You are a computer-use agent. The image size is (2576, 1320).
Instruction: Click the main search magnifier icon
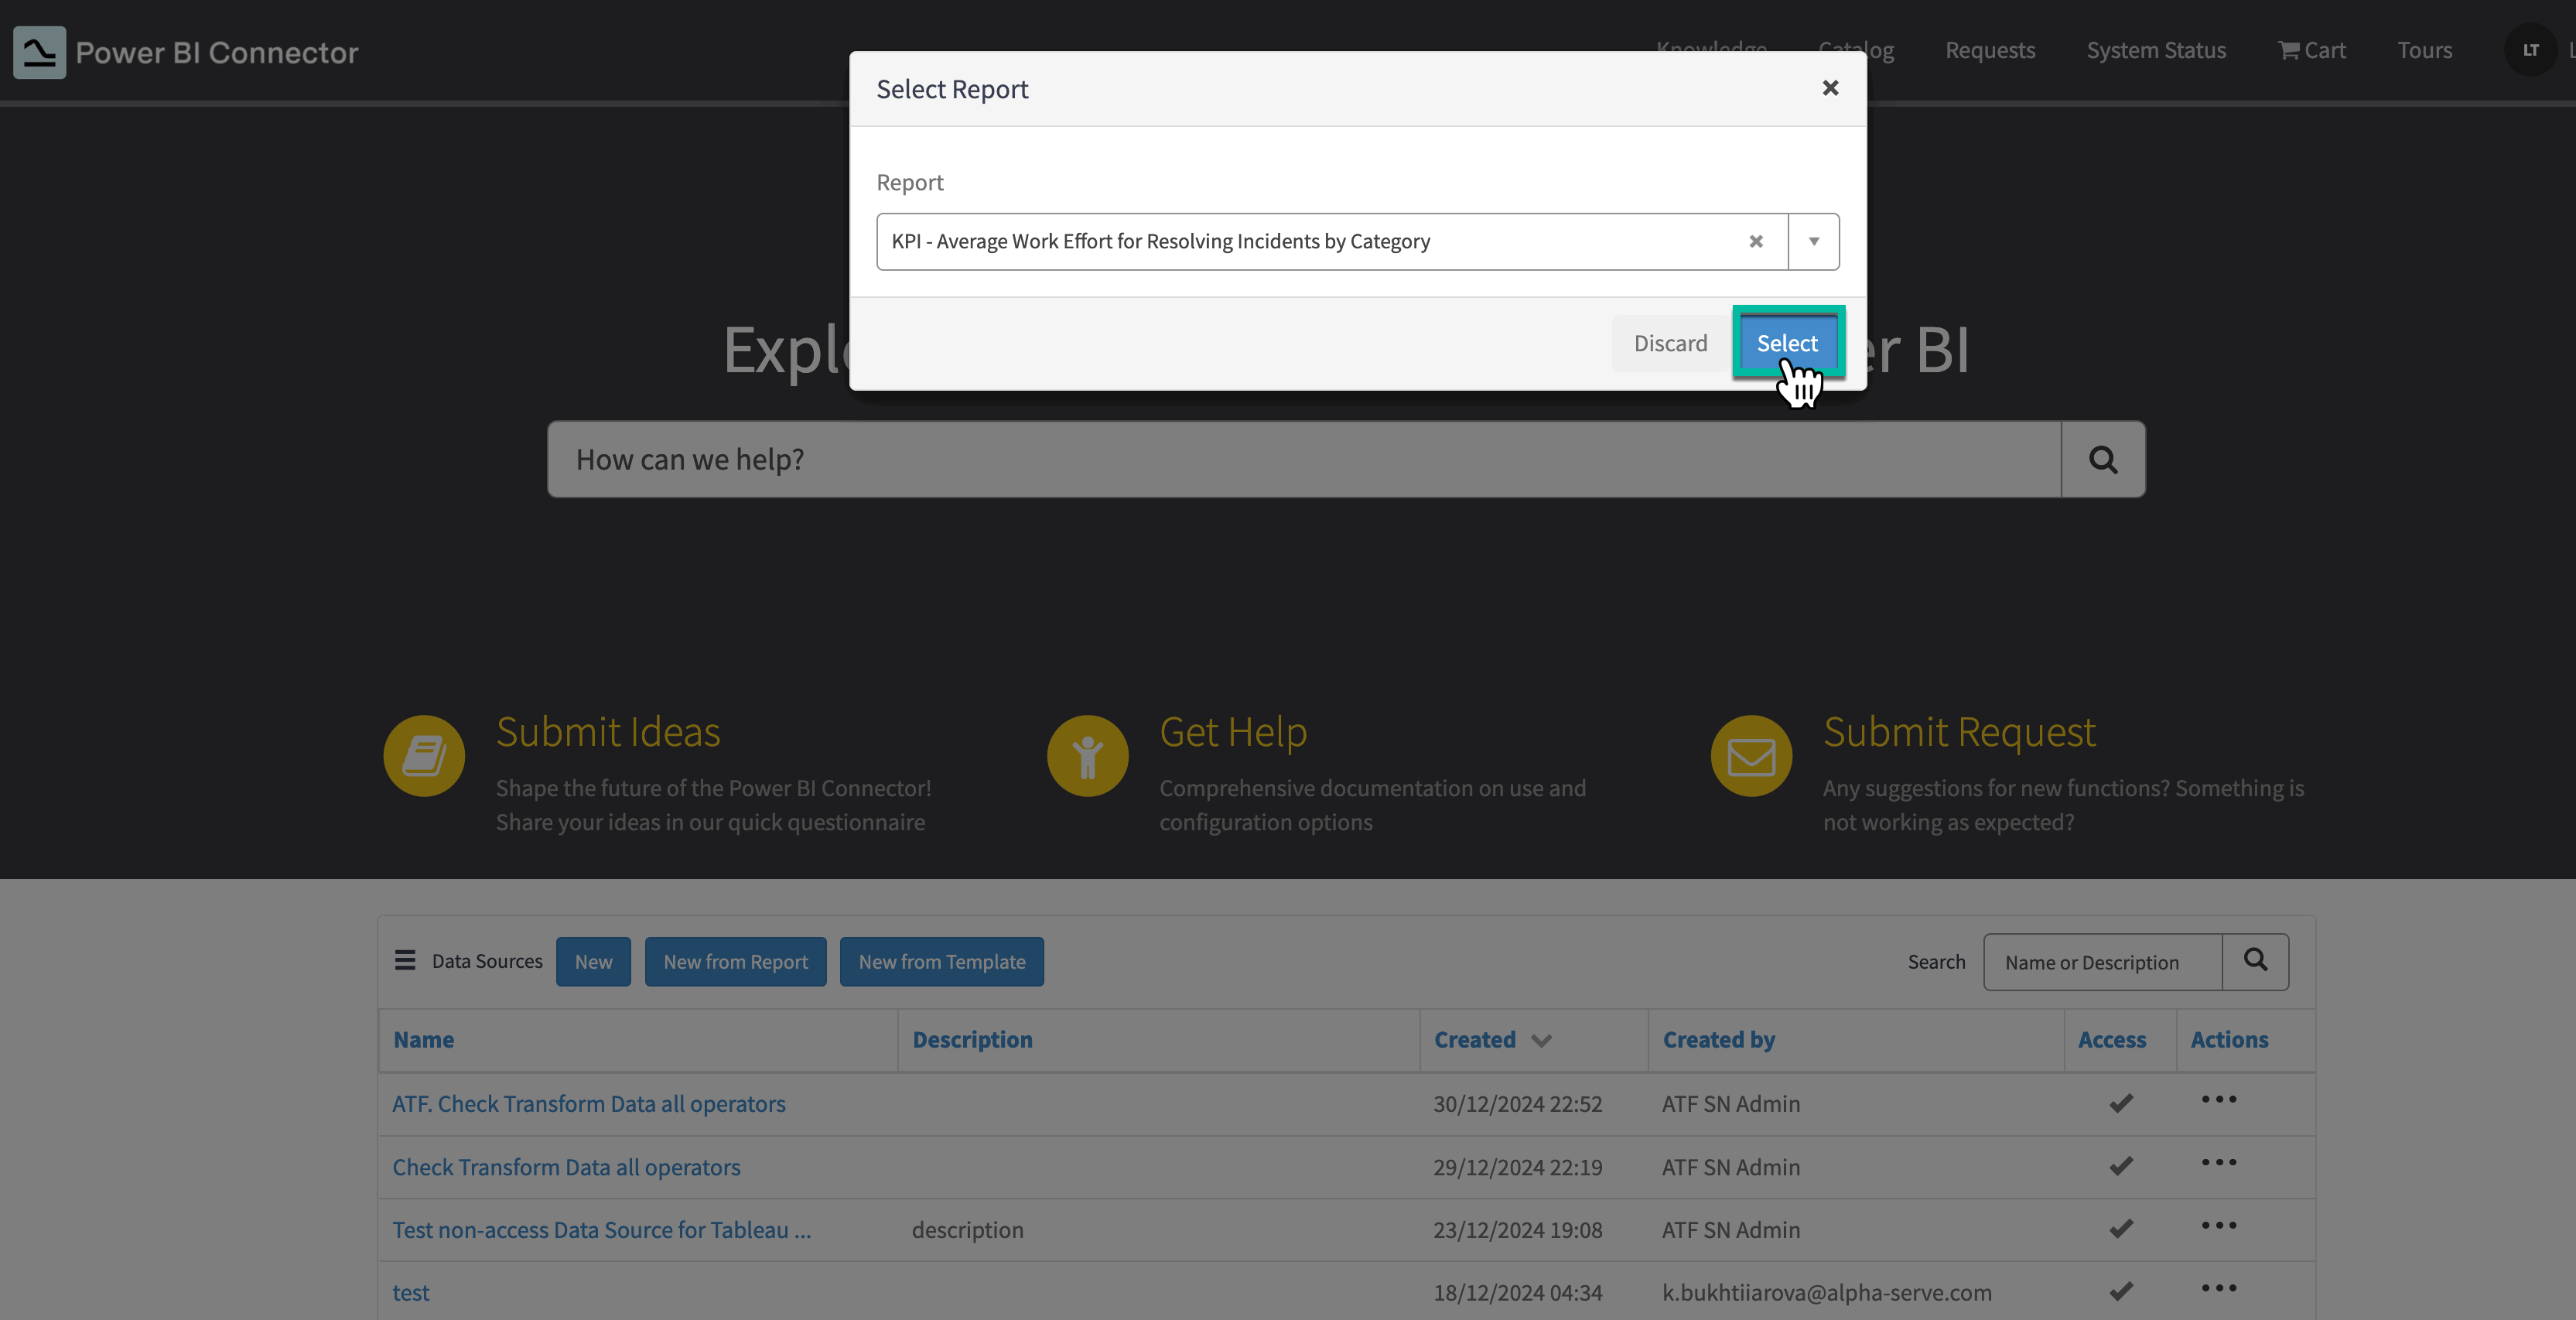pyautogui.click(x=2103, y=459)
